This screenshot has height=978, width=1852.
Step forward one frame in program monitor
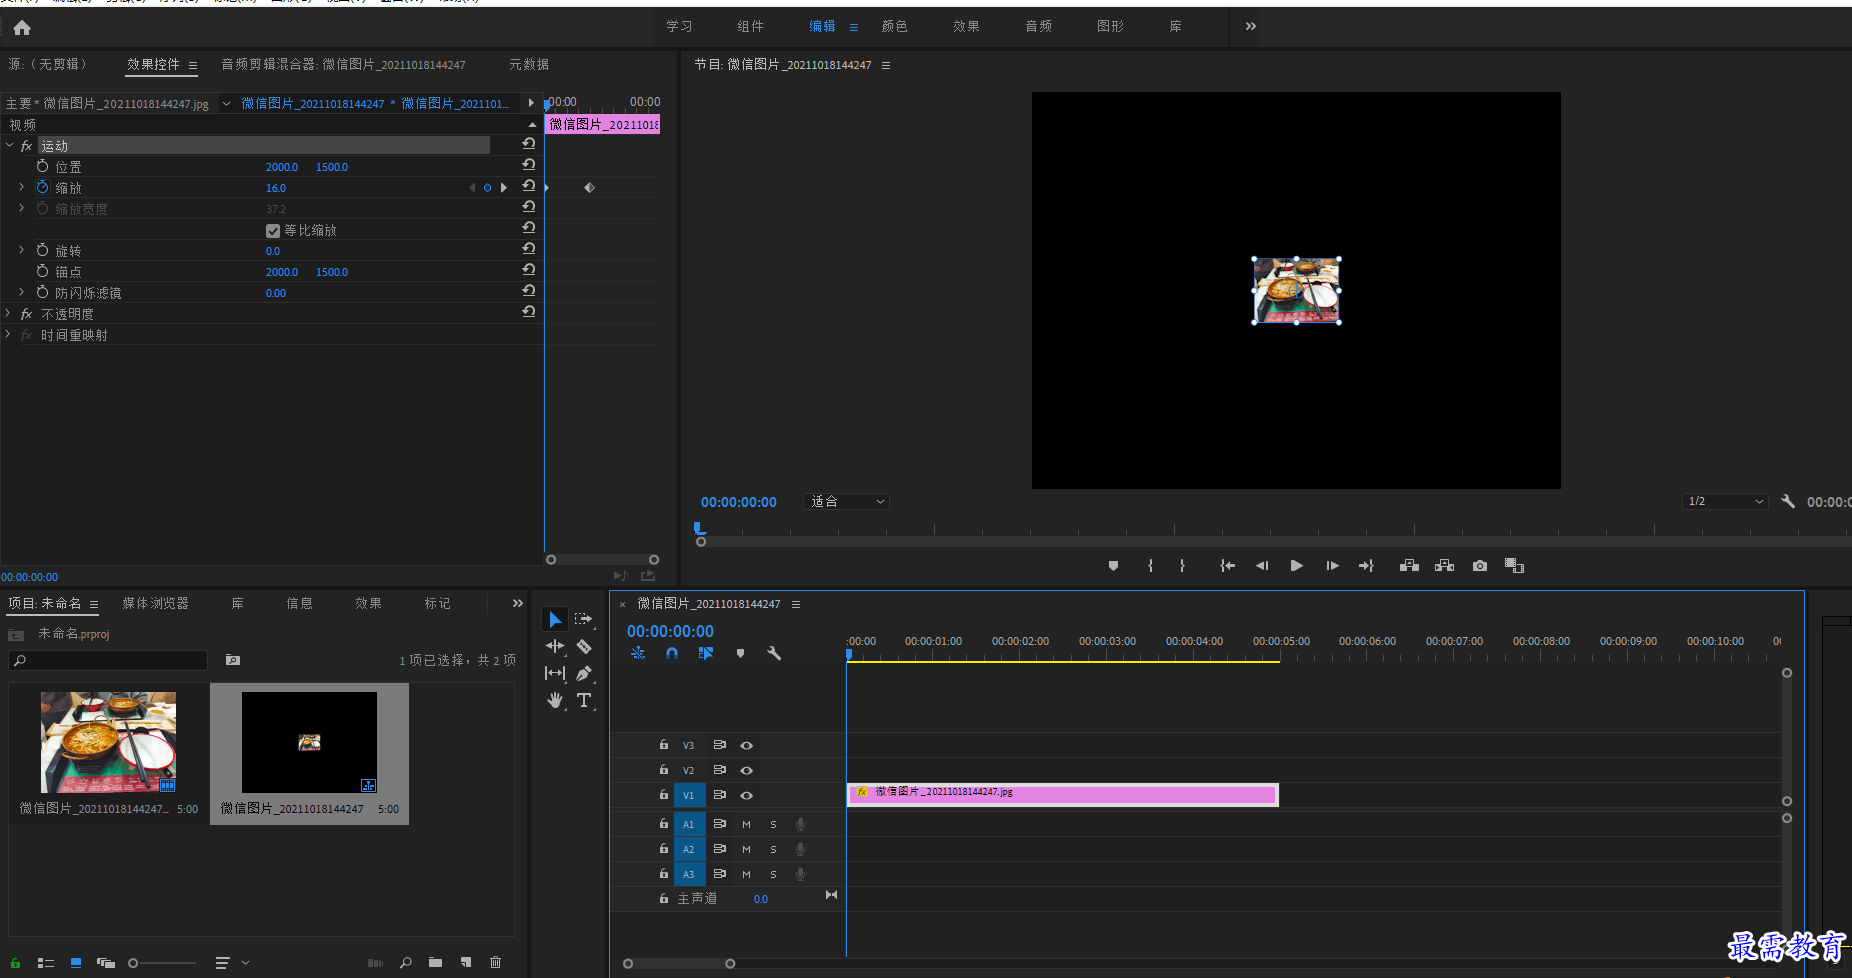[1332, 566]
